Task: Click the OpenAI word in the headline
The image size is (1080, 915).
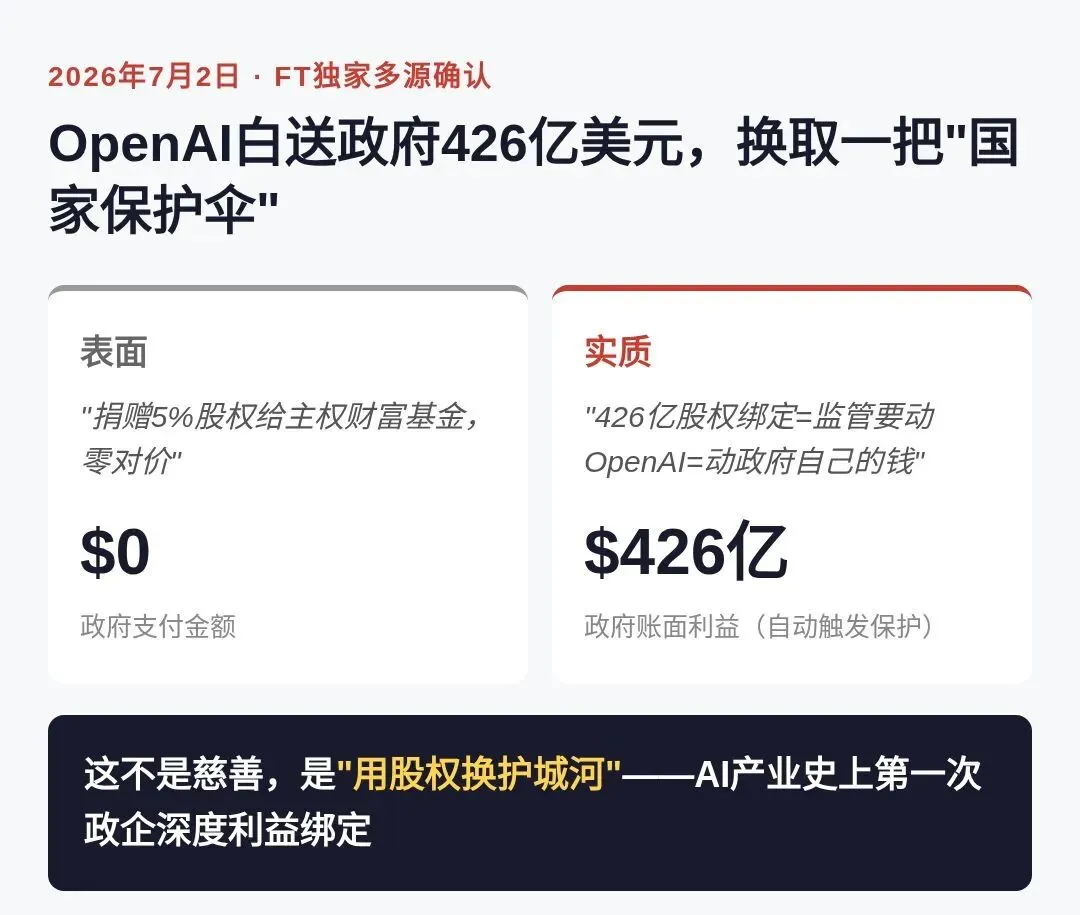Action: 140,147
